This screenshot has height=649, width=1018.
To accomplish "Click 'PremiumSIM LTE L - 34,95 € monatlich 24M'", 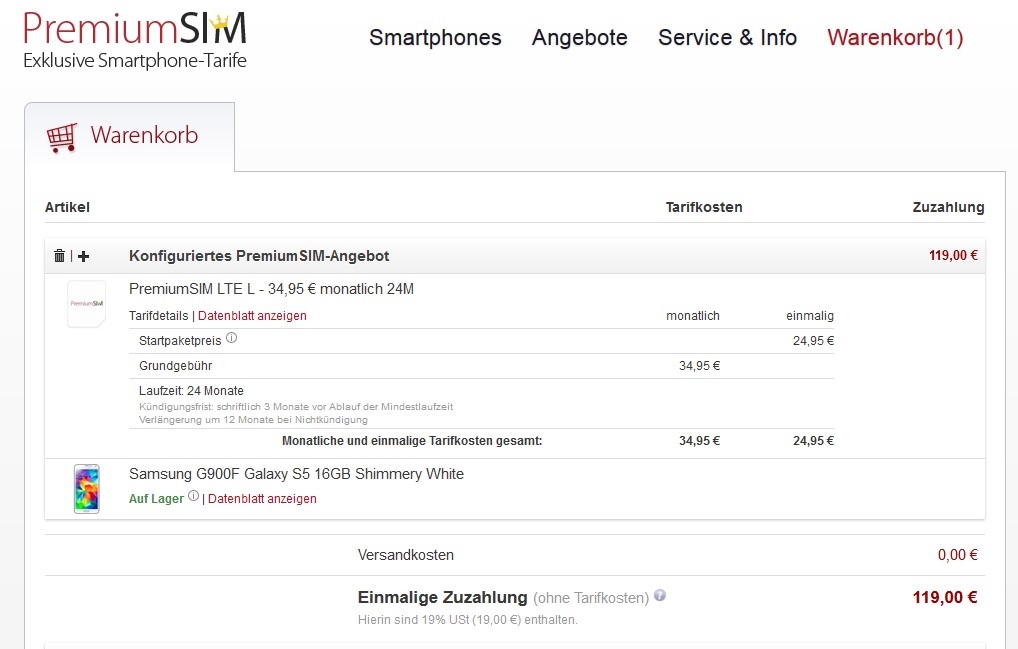I will click(x=271, y=289).
